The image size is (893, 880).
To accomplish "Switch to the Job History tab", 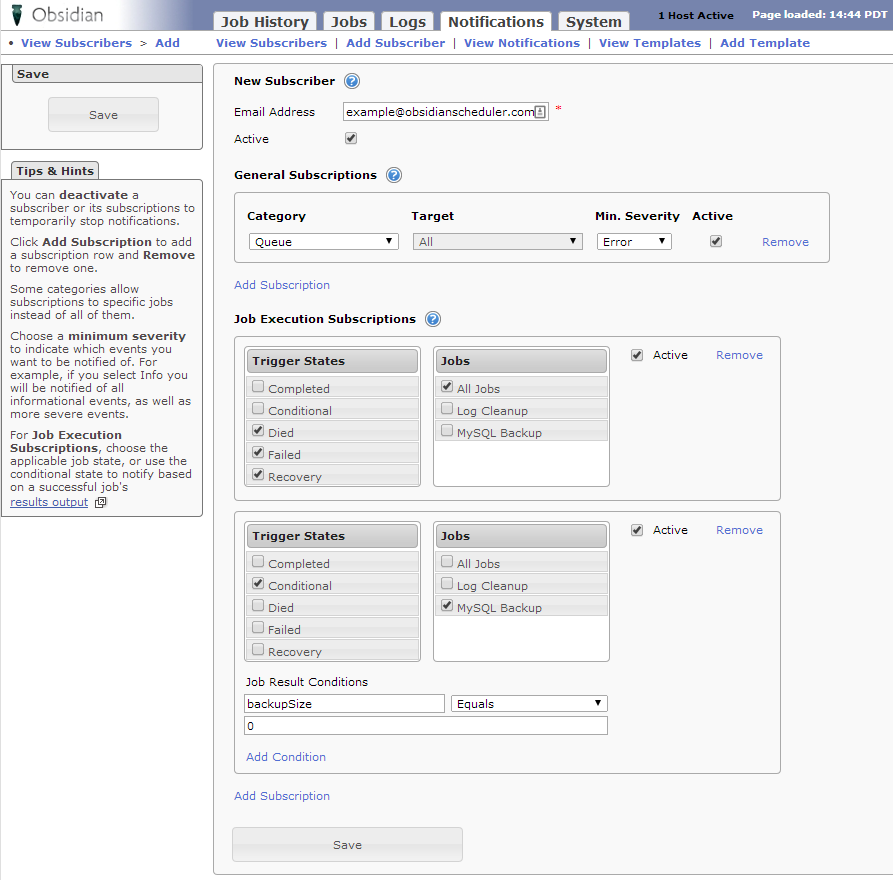I will coord(264,22).
